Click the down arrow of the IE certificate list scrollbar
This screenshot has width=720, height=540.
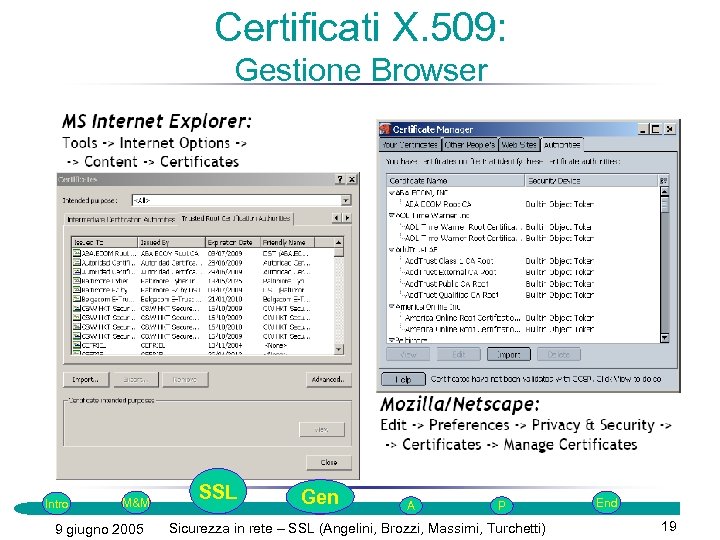338,349
